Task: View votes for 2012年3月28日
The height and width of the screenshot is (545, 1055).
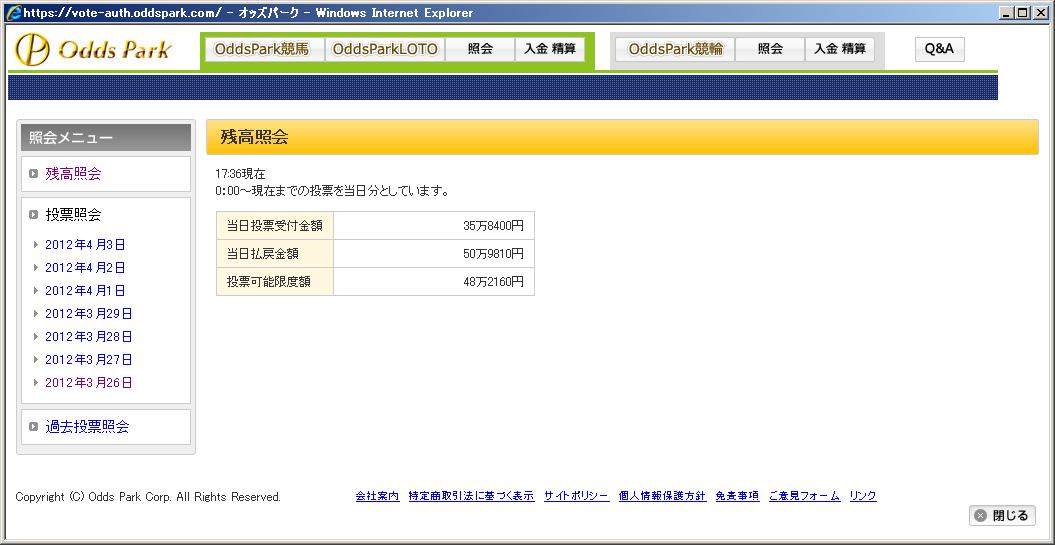Action: click(89, 336)
